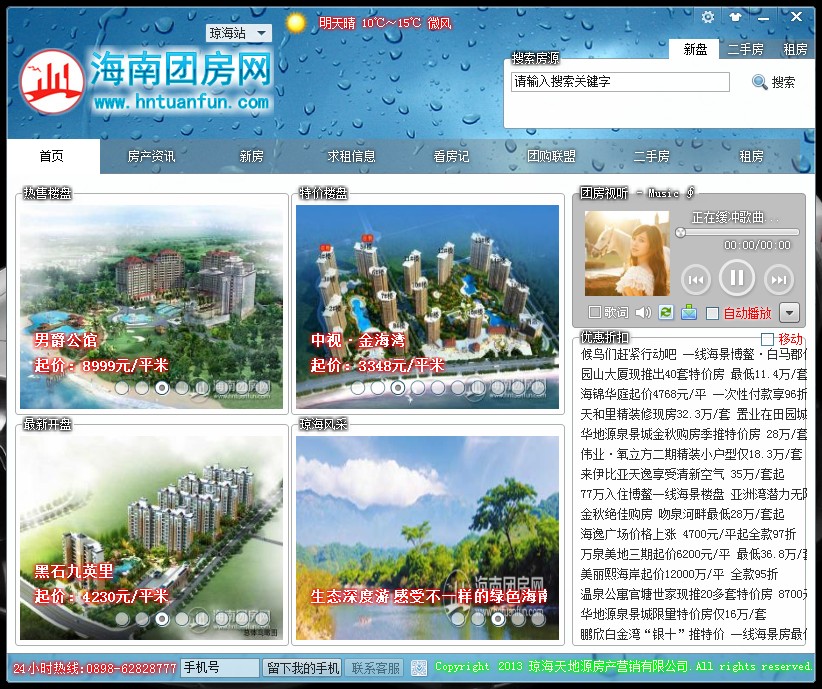822x689 pixels.
Task: Enable the 歌词 lyrics checkbox
Action: (595, 313)
